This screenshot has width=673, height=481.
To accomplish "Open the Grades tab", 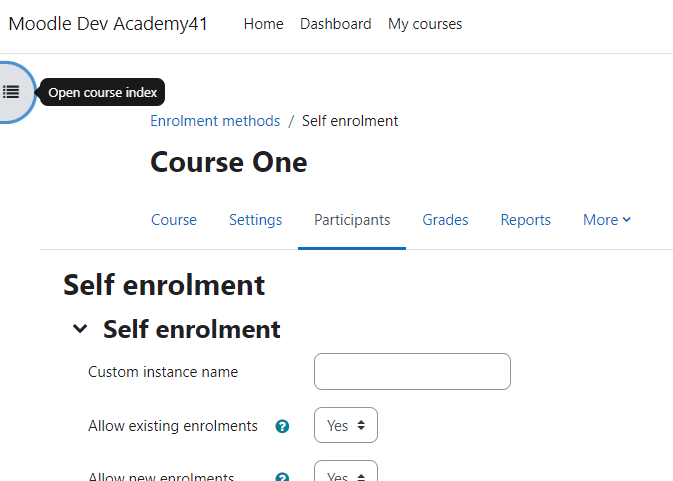I will (x=445, y=220).
